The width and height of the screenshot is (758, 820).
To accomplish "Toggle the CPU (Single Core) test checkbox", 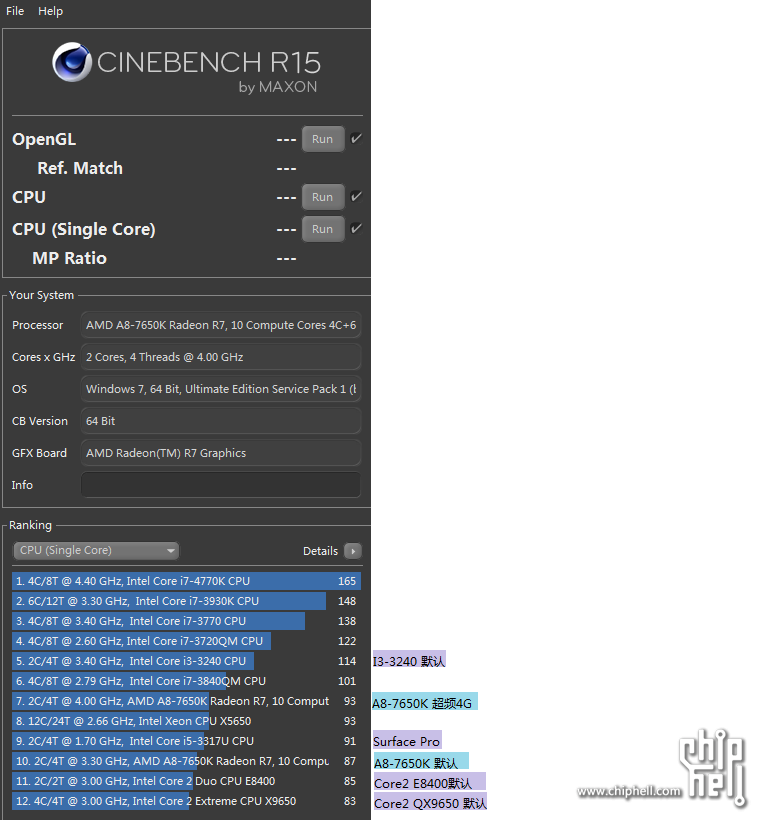I will click(356, 229).
